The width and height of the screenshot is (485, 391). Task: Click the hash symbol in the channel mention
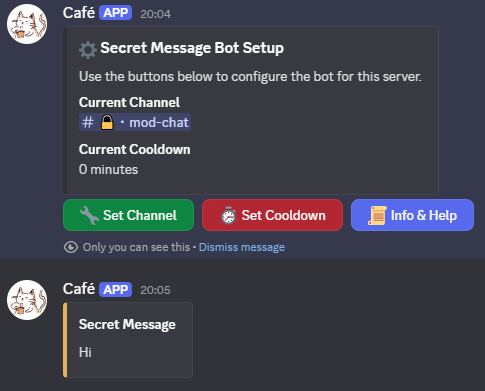[88, 122]
